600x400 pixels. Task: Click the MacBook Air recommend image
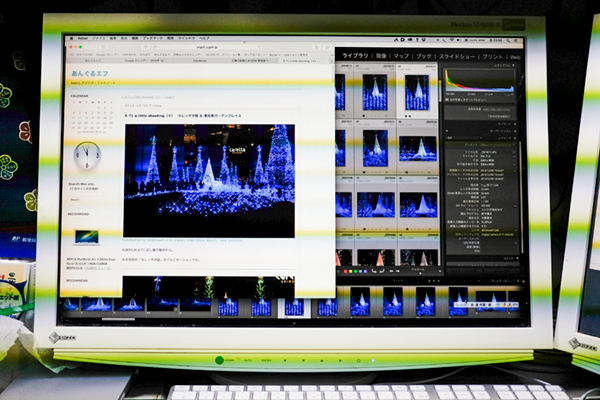pos(86,237)
